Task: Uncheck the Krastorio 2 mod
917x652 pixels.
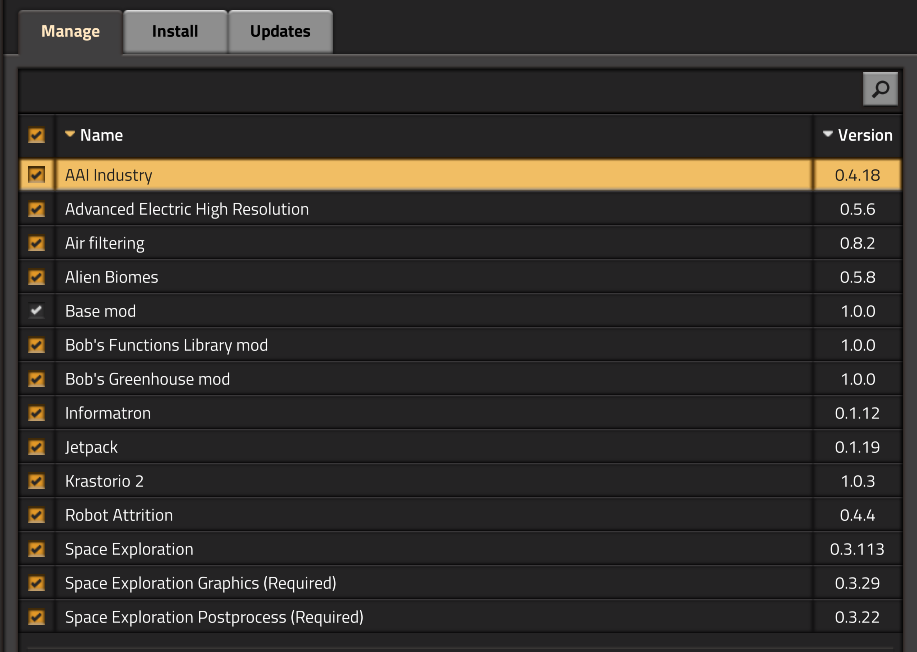Action: [x=37, y=481]
